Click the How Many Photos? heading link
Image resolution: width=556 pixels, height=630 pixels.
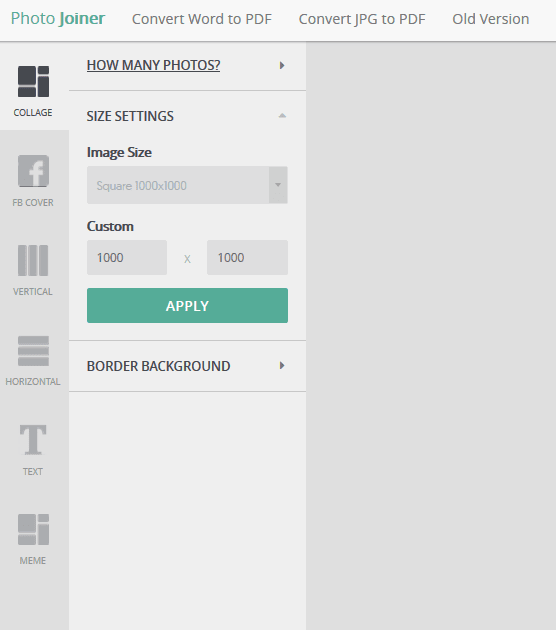tap(153, 65)
